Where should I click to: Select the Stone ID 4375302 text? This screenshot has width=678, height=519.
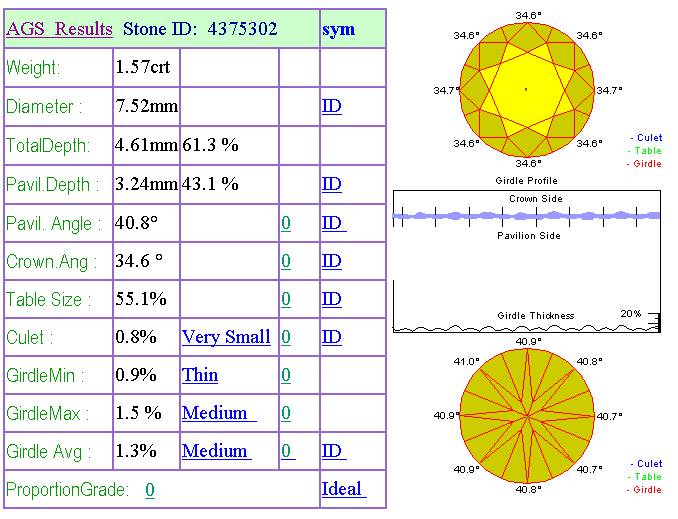pos(200,29)
